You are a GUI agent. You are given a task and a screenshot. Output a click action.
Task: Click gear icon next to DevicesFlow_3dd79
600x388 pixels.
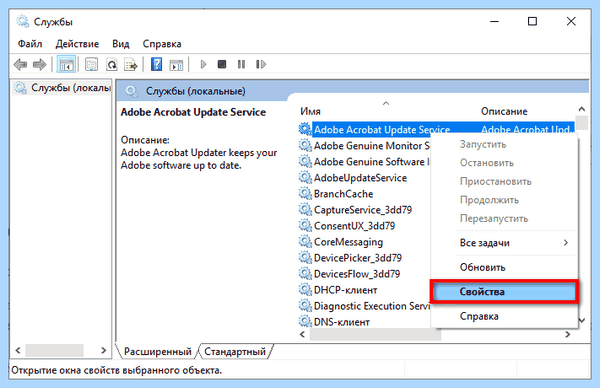[x=305, y=274]
